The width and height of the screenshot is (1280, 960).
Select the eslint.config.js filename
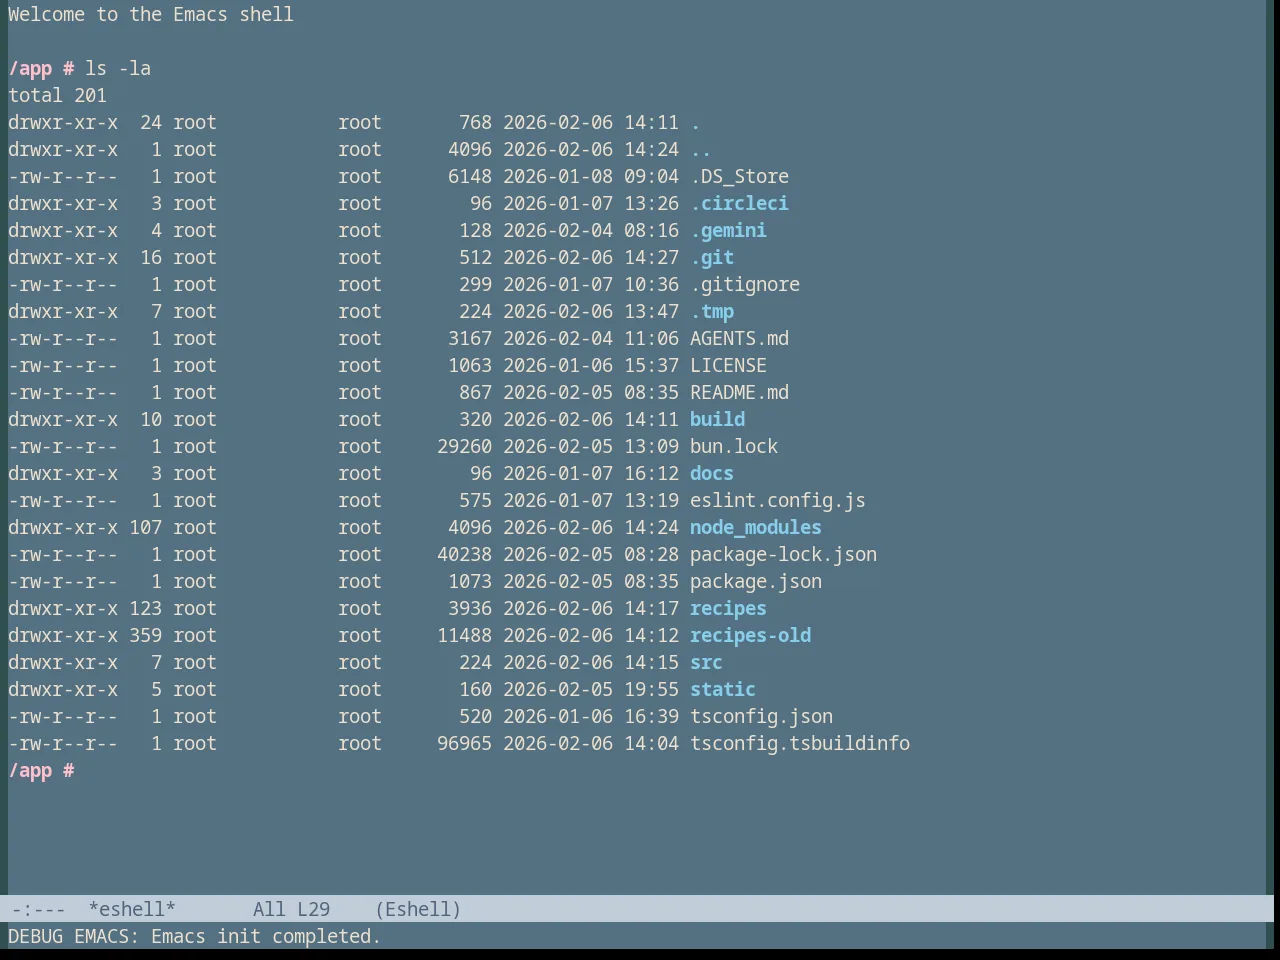pos(778,500)
